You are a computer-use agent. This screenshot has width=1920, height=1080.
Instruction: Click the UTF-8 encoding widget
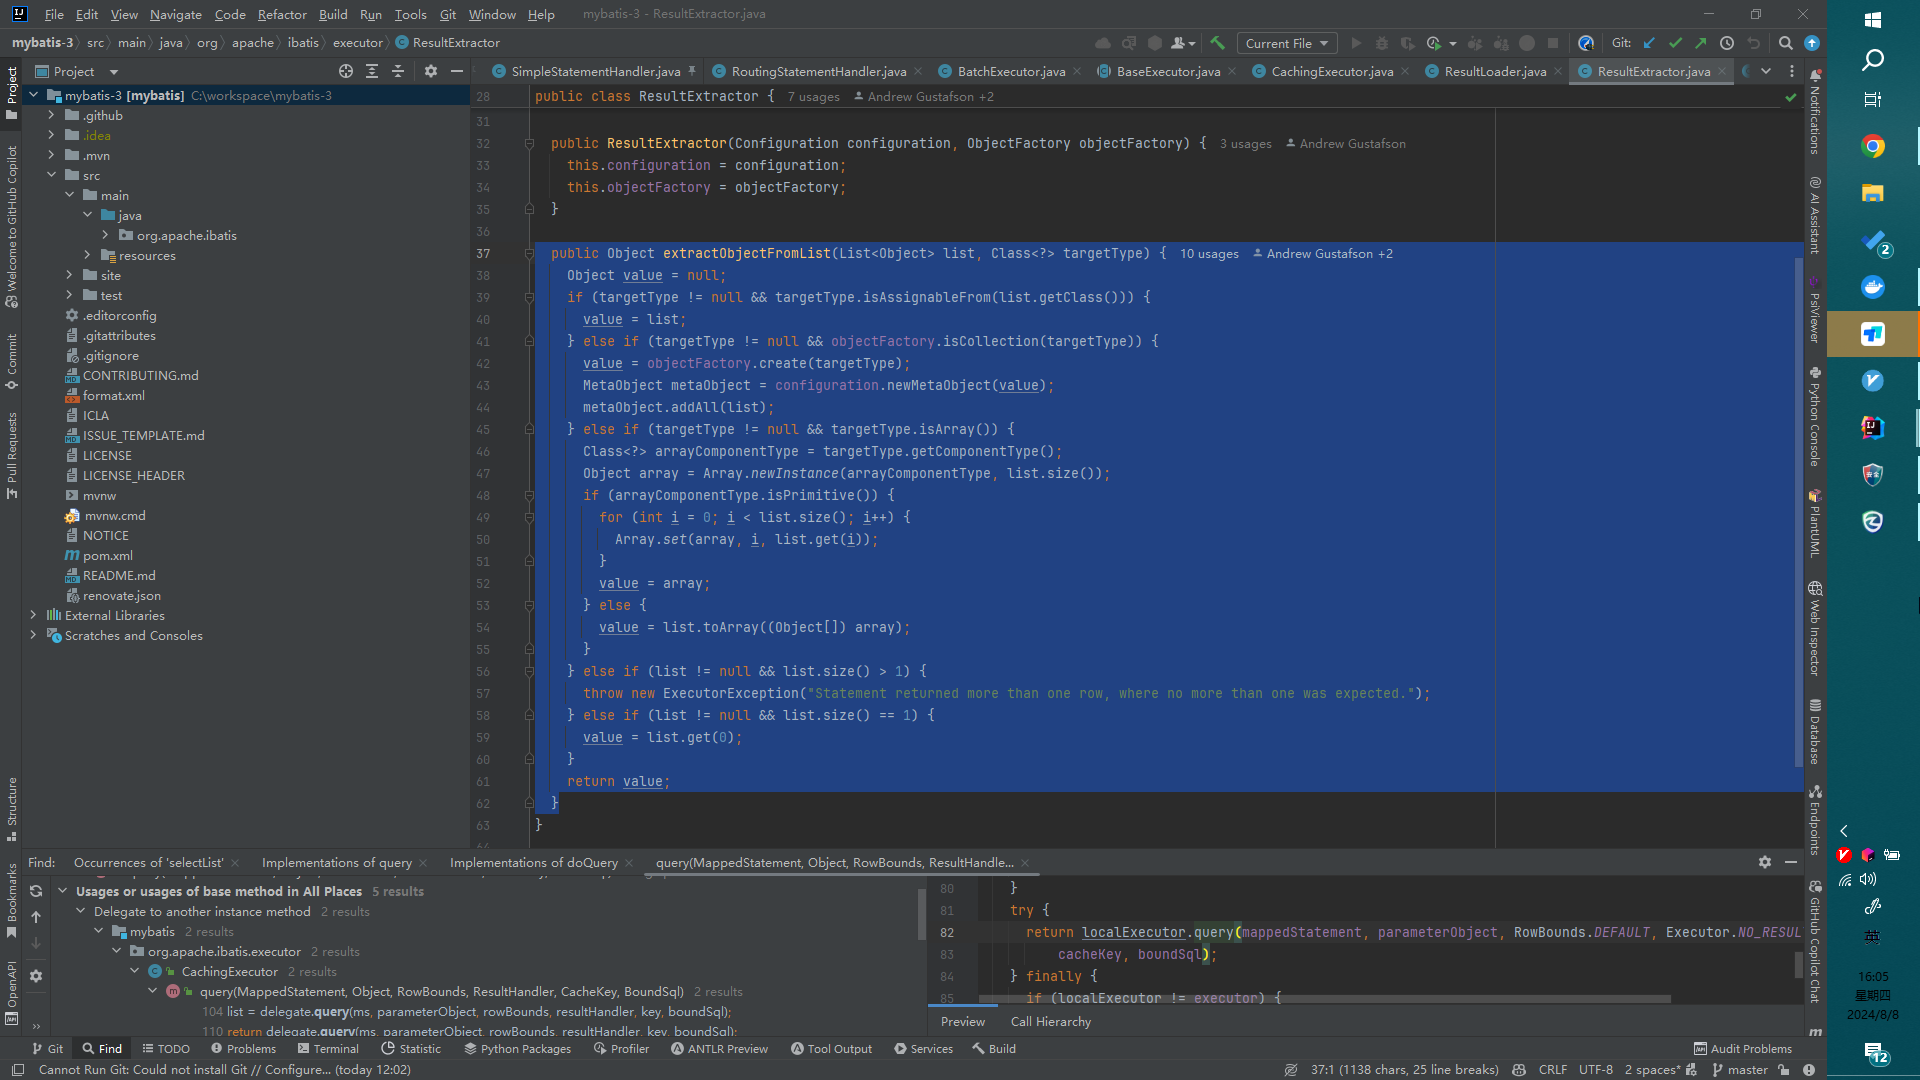1596,1070
